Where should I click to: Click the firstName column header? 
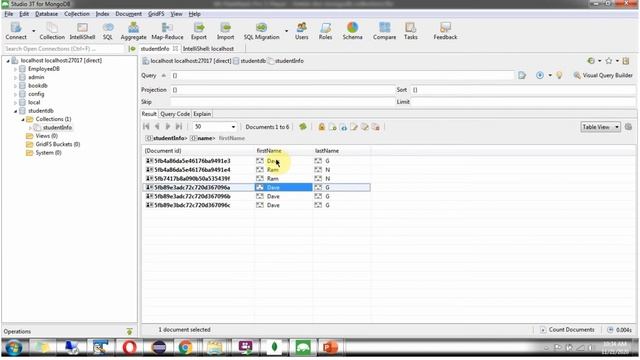pos(269,151)
